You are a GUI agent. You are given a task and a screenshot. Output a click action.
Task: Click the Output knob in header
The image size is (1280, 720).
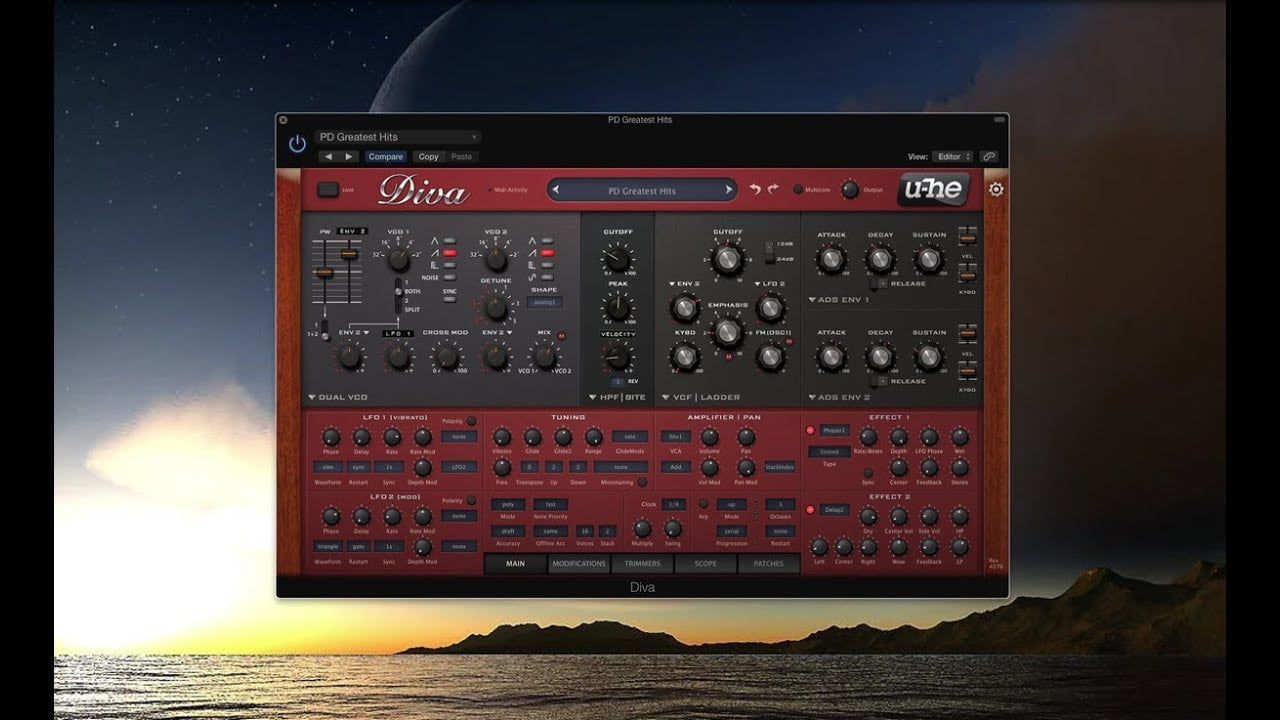[x=849, y=189]
